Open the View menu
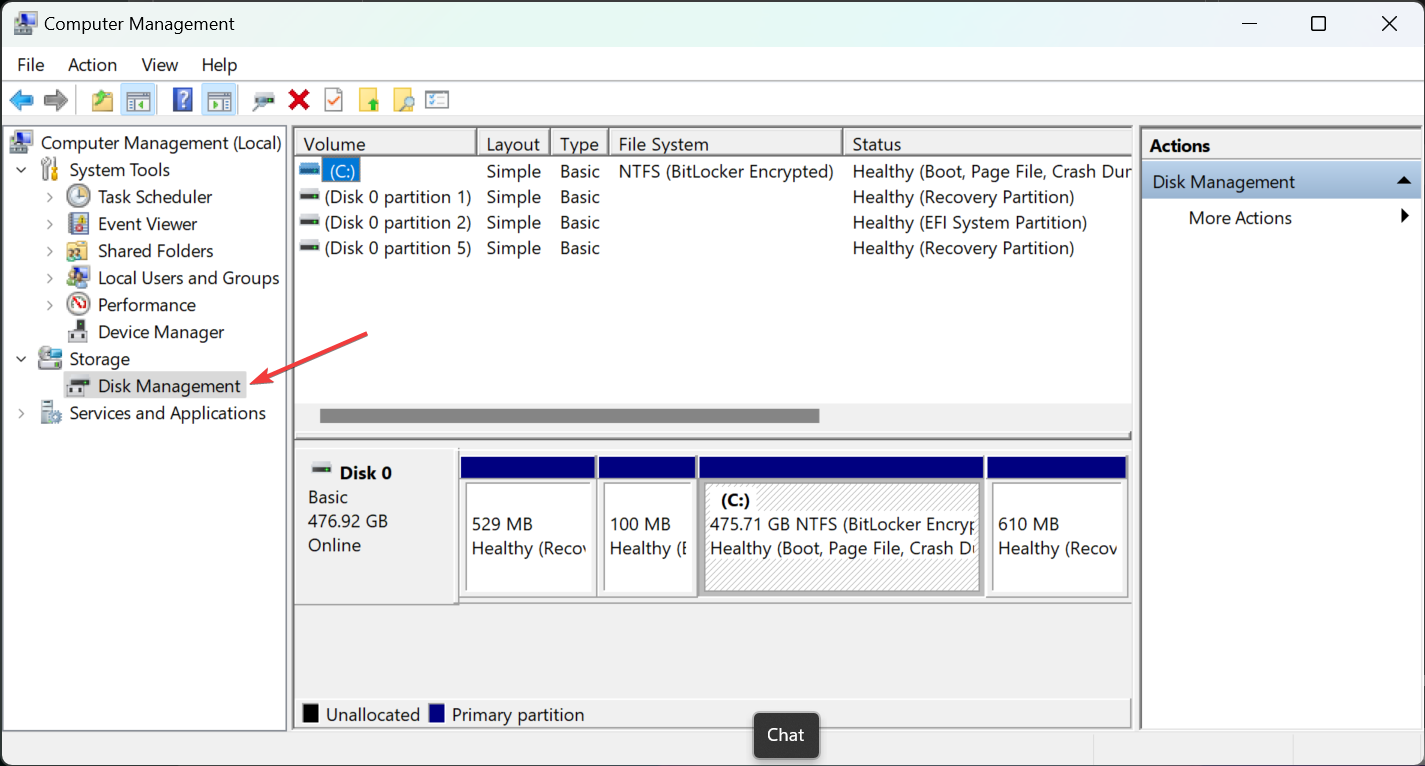1425x766 pixels. point(159,65)
